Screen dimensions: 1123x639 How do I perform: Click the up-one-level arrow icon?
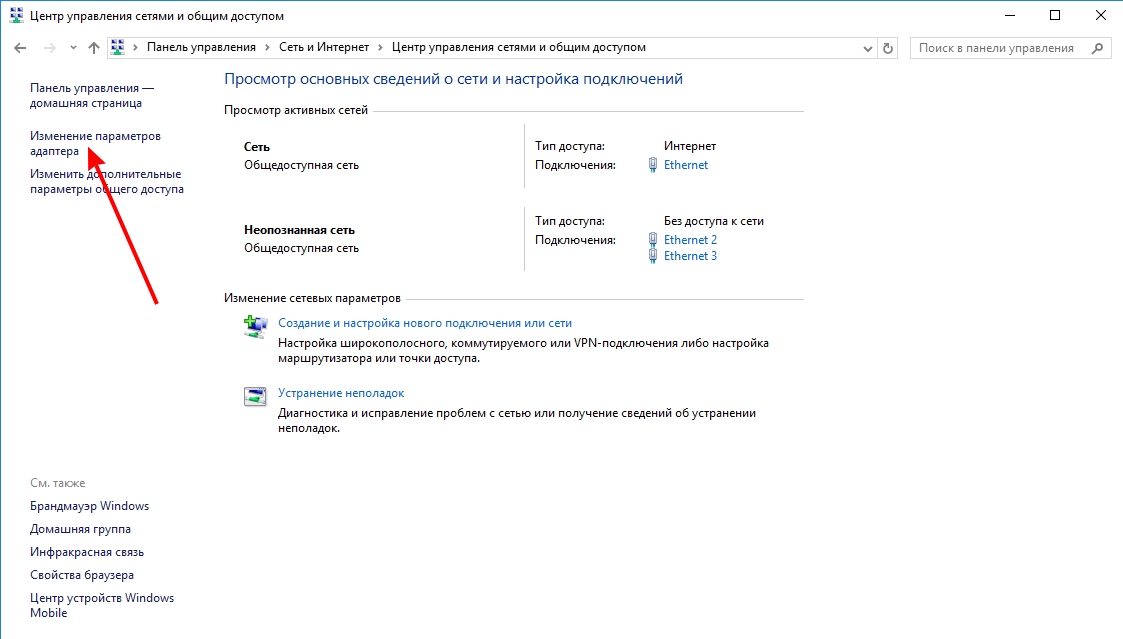point(94,48)
